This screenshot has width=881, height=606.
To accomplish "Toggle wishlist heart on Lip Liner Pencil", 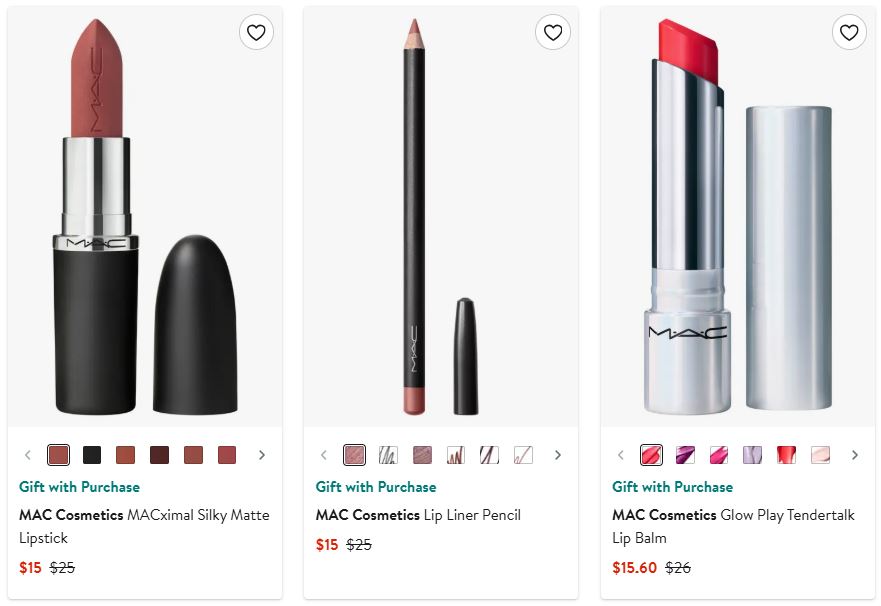I will [x=553, y=33].
